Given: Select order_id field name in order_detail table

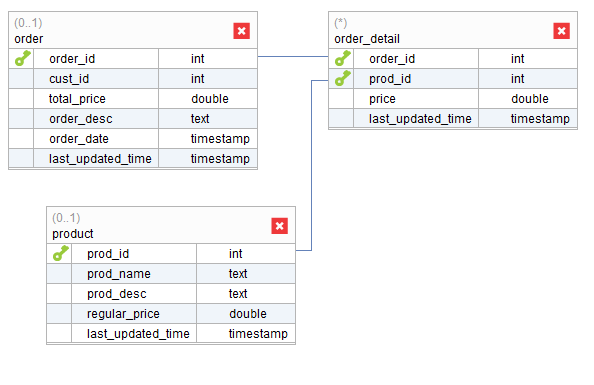Looking at the screenshot, I should coord(392,59).
